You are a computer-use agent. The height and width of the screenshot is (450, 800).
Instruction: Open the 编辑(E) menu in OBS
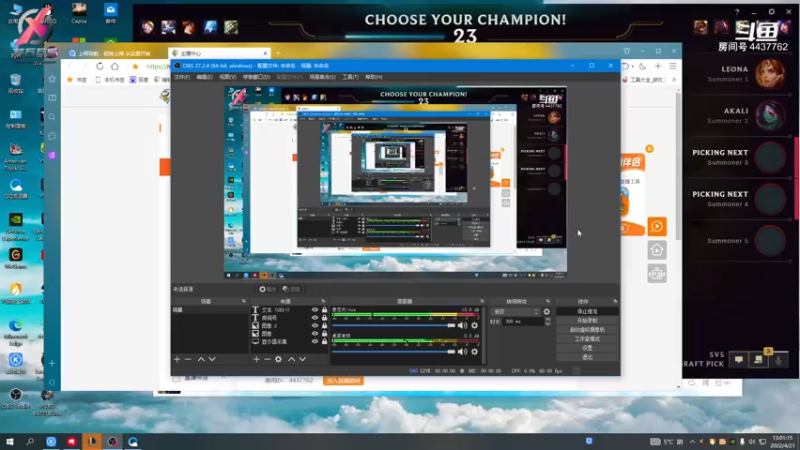coord(205,77)
